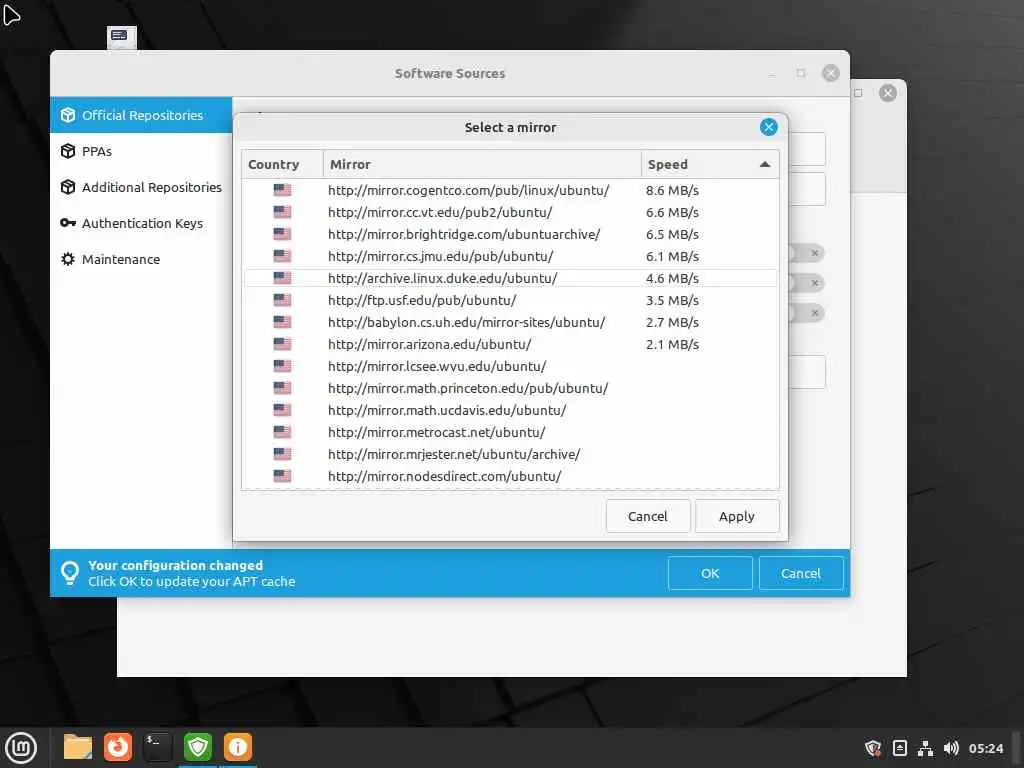Click the lightbulb icon in the notification bar
Image resolution: width=1024 pixels, height=768 pixels.
coord(69,573)
